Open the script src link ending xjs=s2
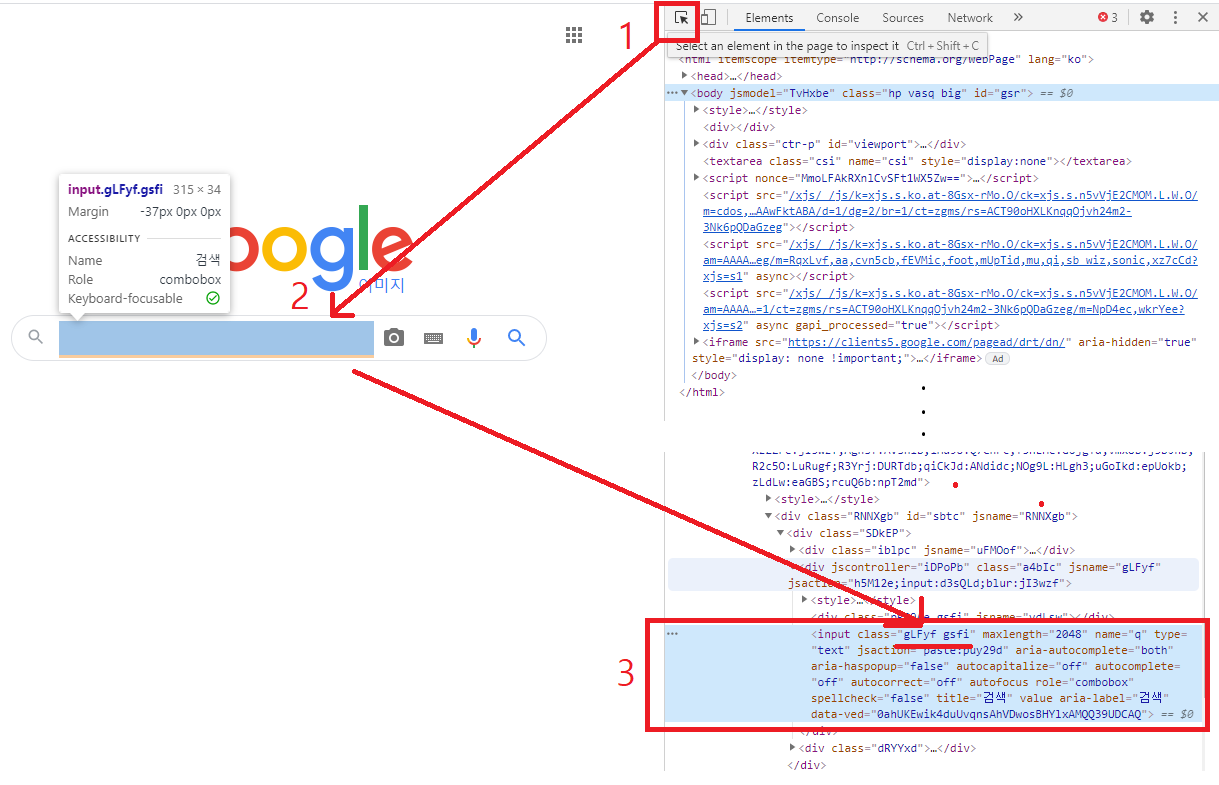Image resolution: width=1219 pixels, height=785 pixels. [x=951, y=309]
